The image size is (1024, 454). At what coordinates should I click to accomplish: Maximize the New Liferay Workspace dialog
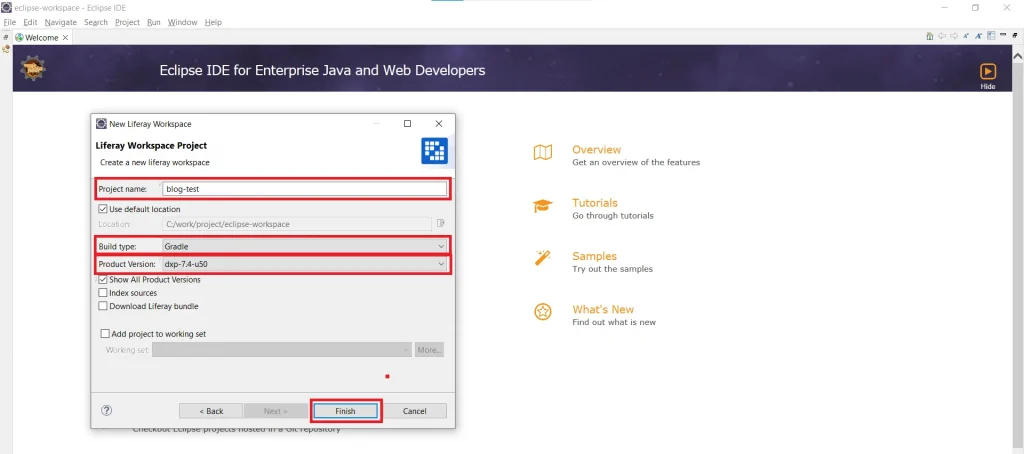coord(408,123)
